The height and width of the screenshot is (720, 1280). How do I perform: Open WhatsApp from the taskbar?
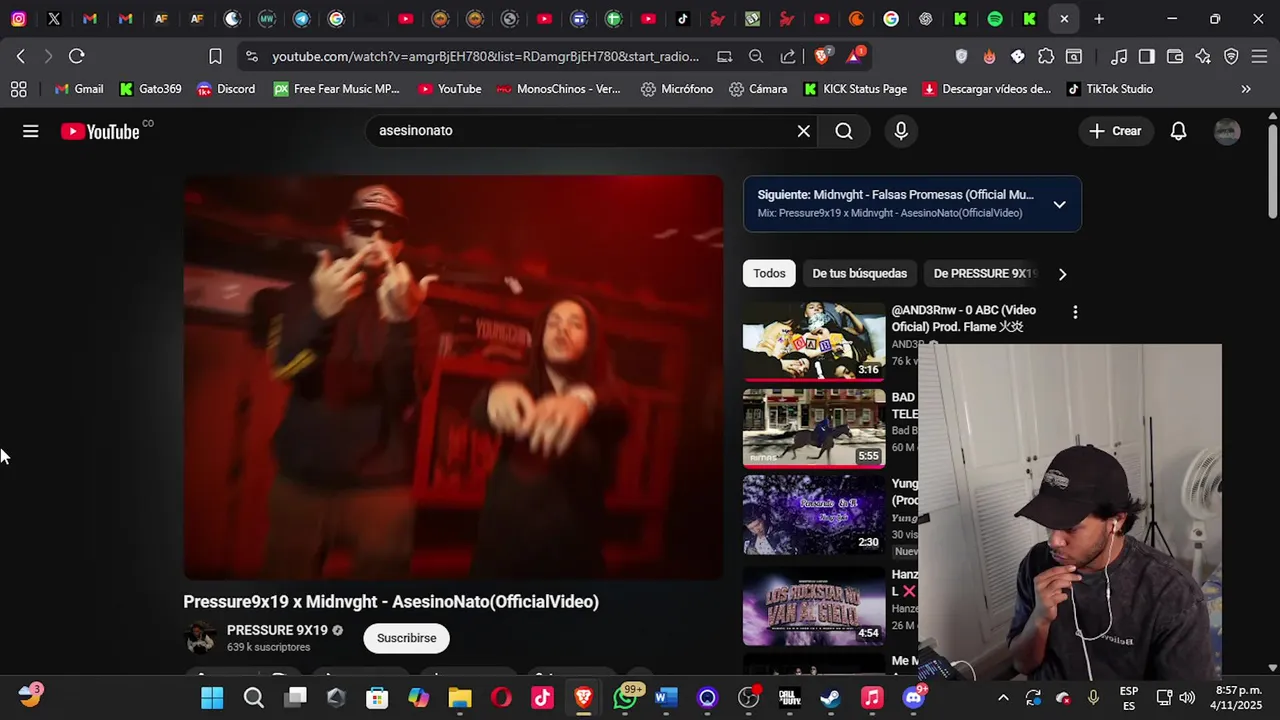point(626,697)
